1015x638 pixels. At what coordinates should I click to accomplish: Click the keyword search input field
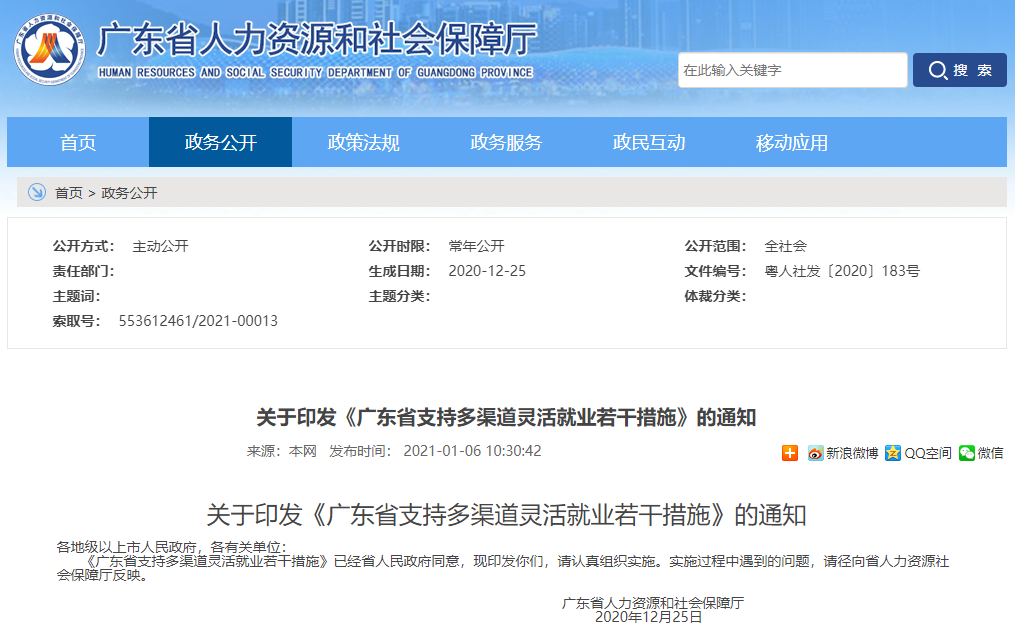(x=792, y=70)
